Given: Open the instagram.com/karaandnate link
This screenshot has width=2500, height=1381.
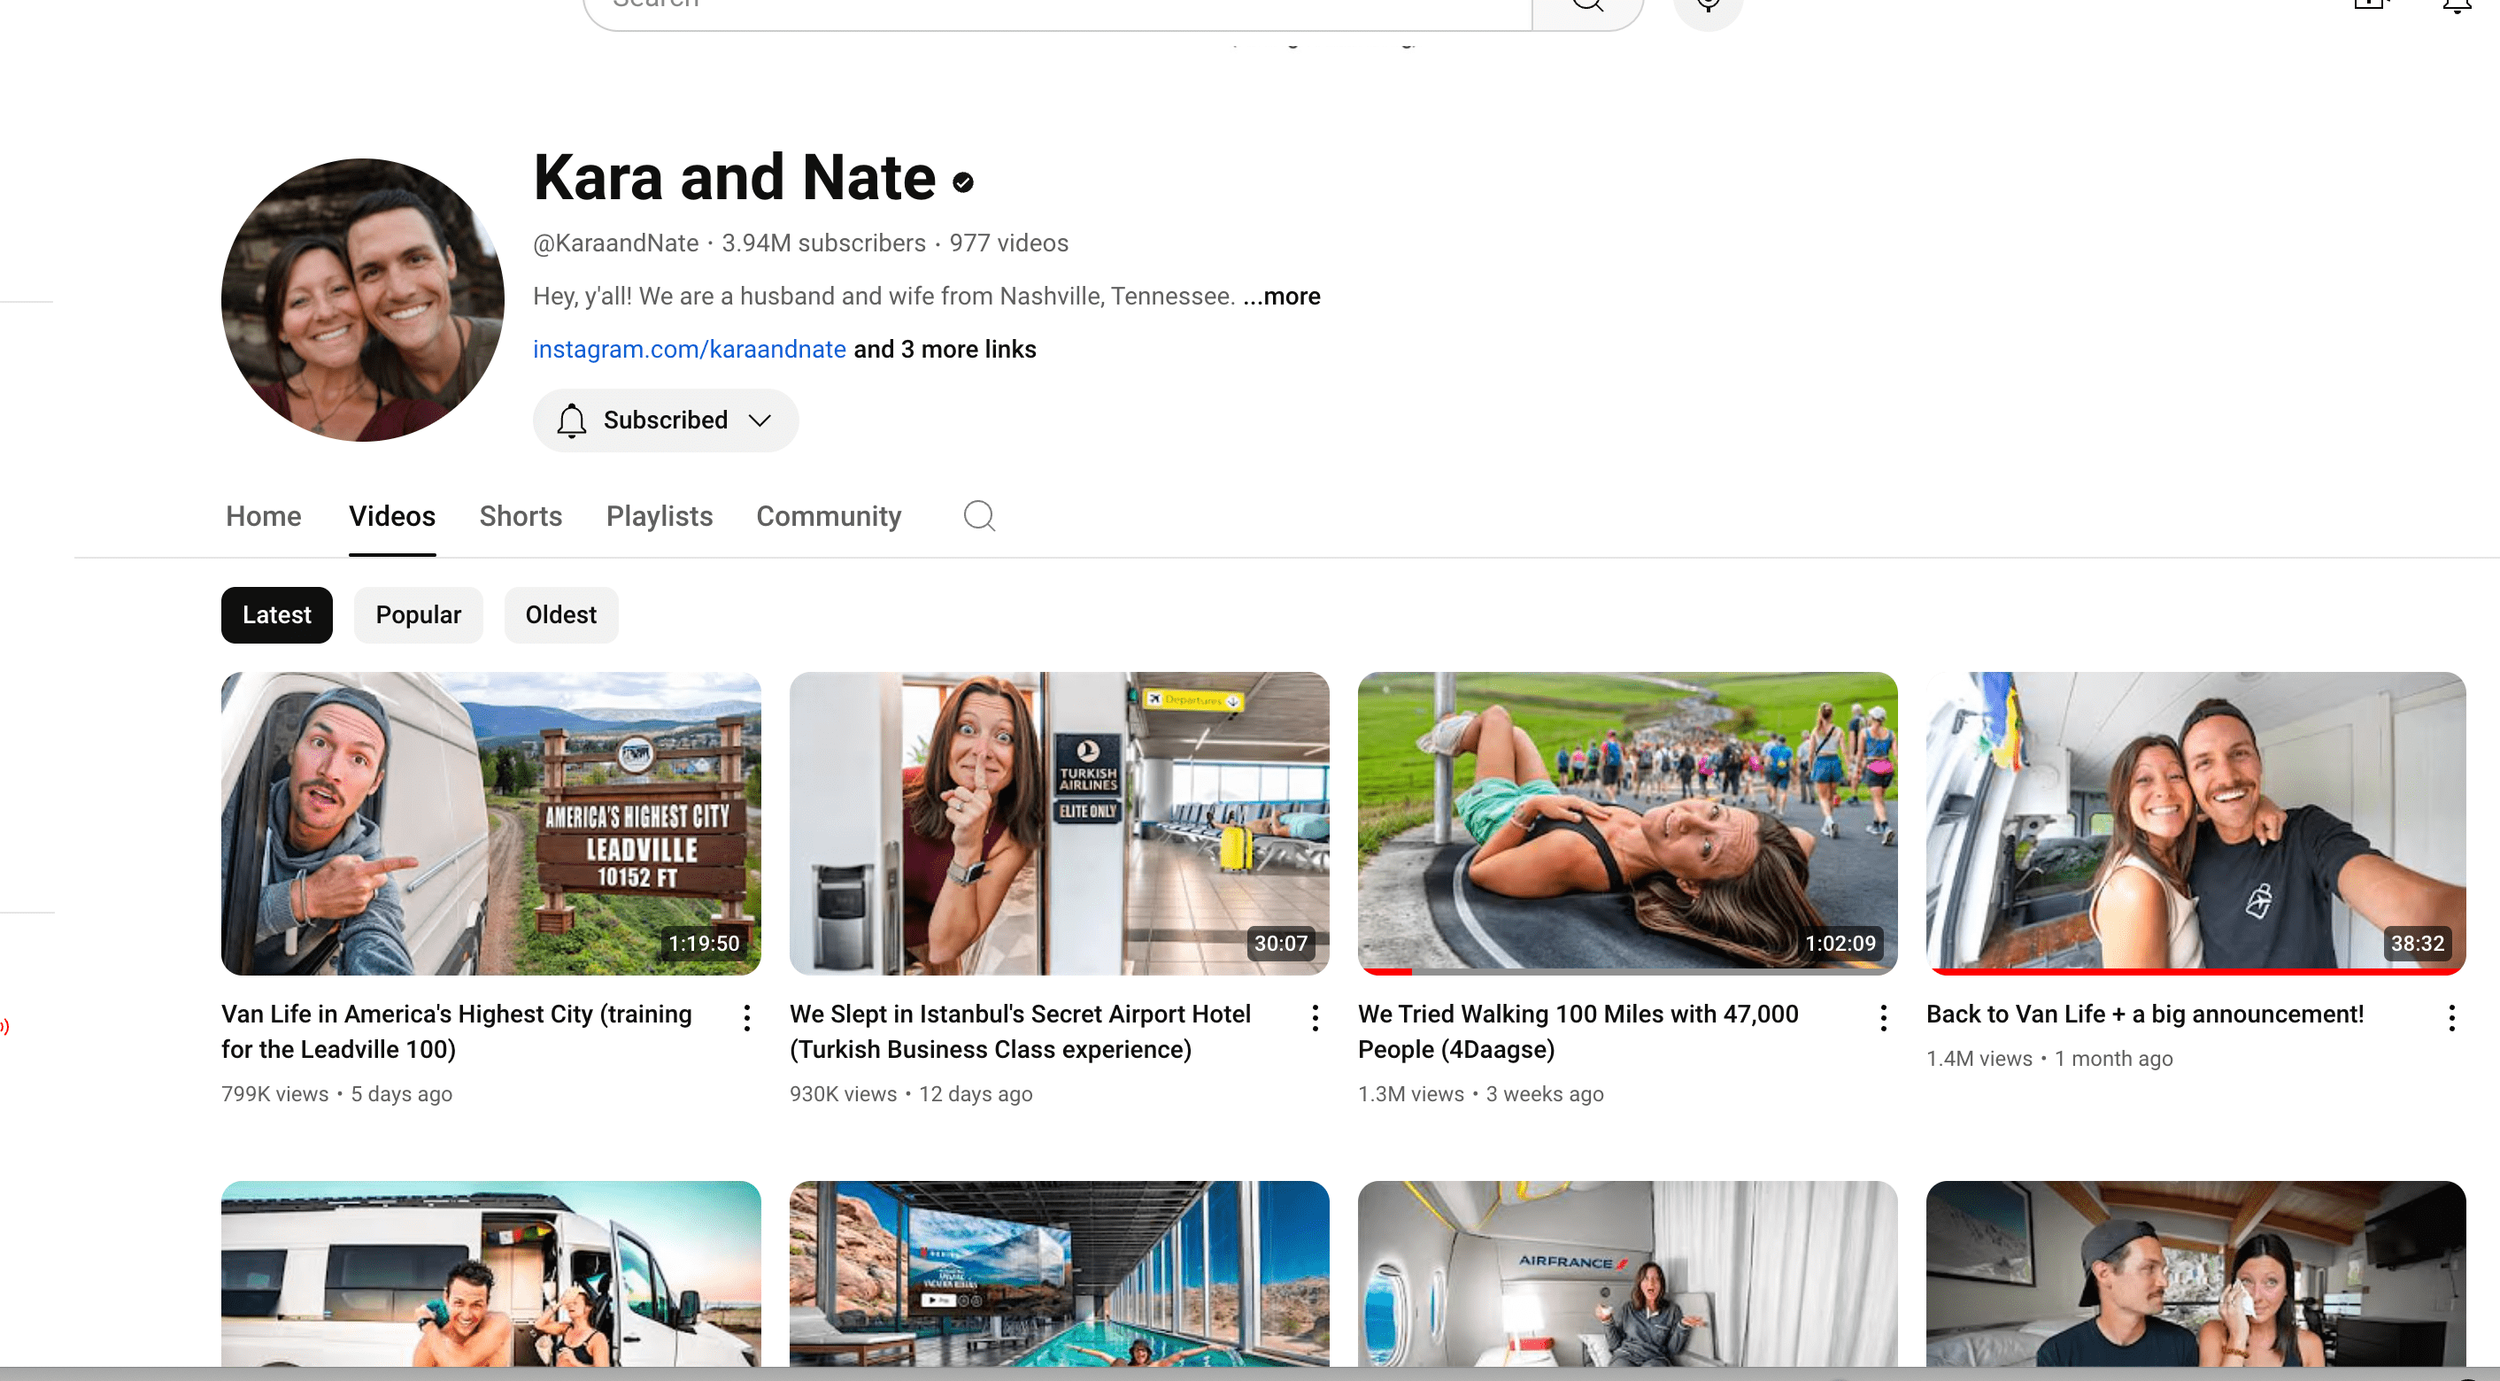Looking at the screenshot, I should click(689, 350).
